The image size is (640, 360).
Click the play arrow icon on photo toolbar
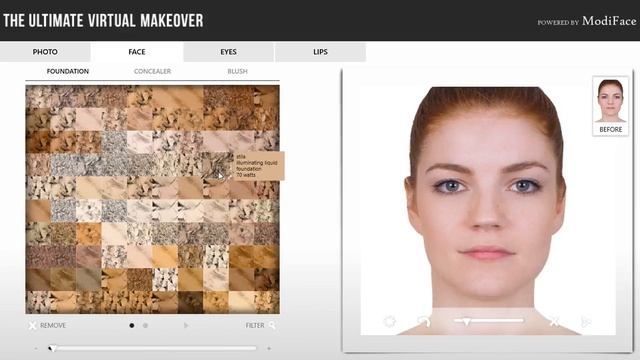(x=586, y=322)
